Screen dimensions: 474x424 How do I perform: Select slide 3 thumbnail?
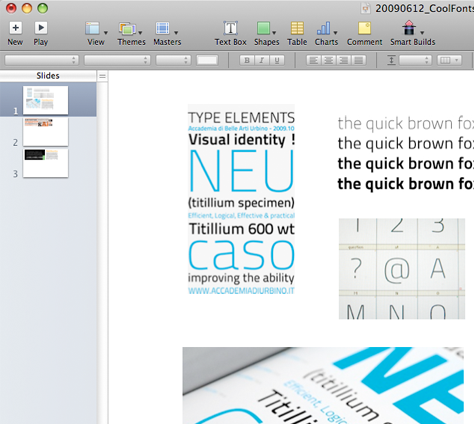pyautogui.click(x=45, y=163)
